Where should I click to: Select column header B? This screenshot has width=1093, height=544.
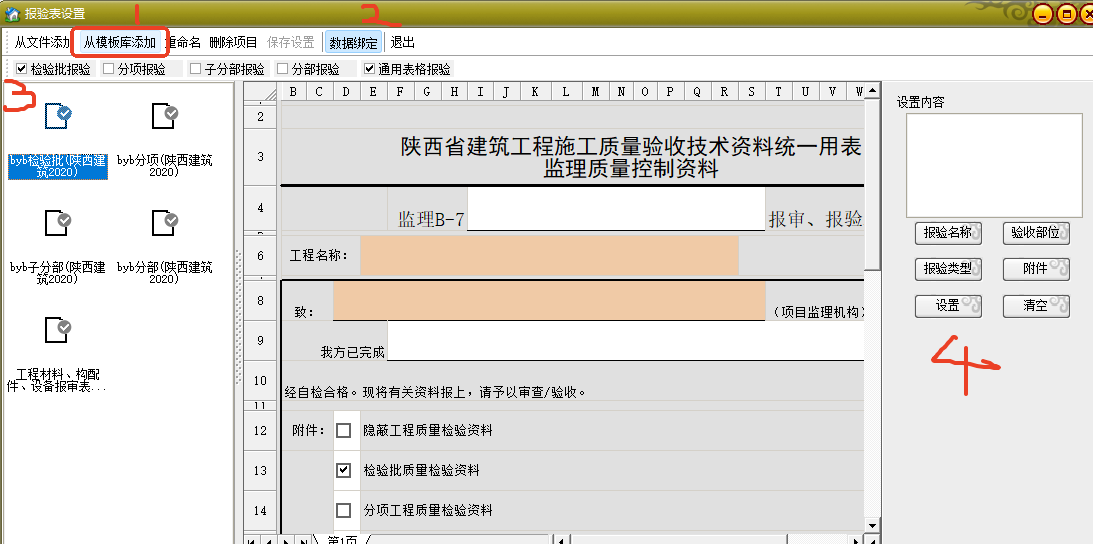tap(293, 91)
